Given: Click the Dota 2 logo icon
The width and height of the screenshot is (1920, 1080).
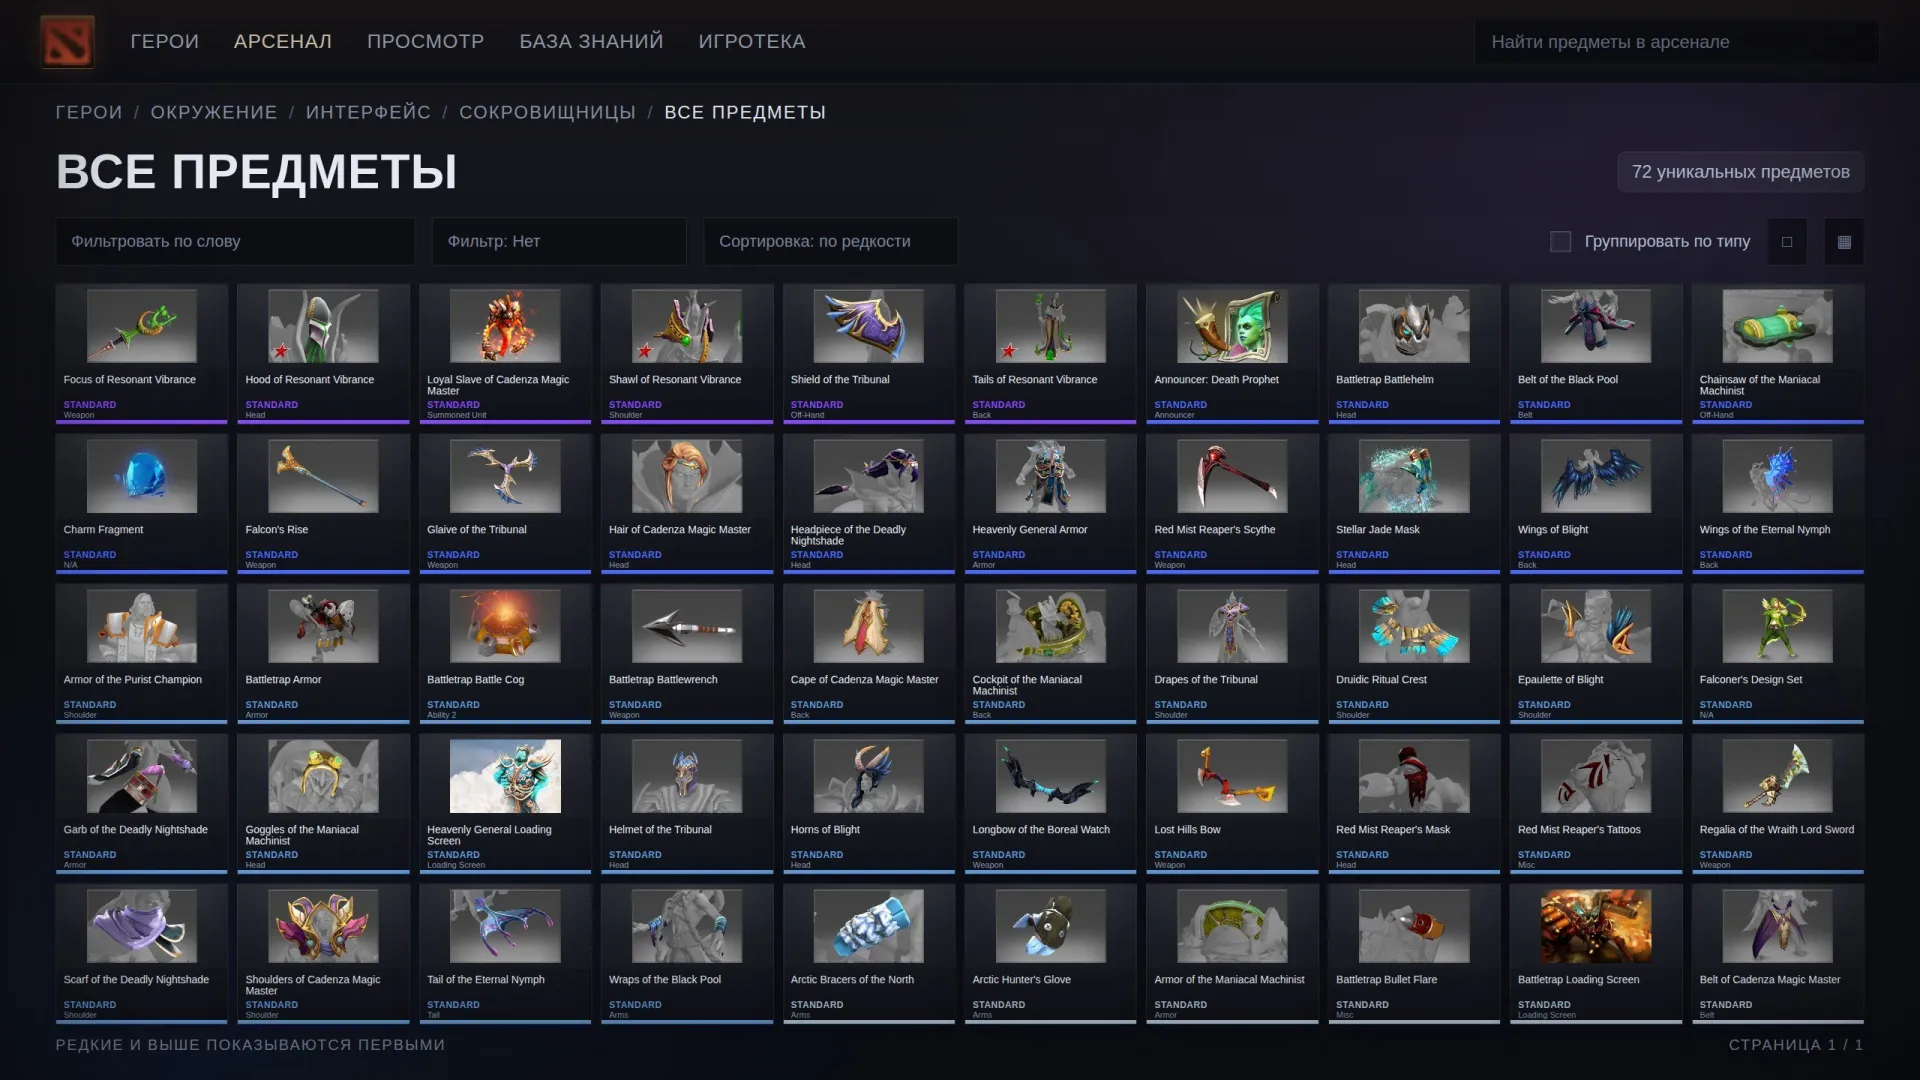Looking at the screenshot, I should tap(67, 41).
